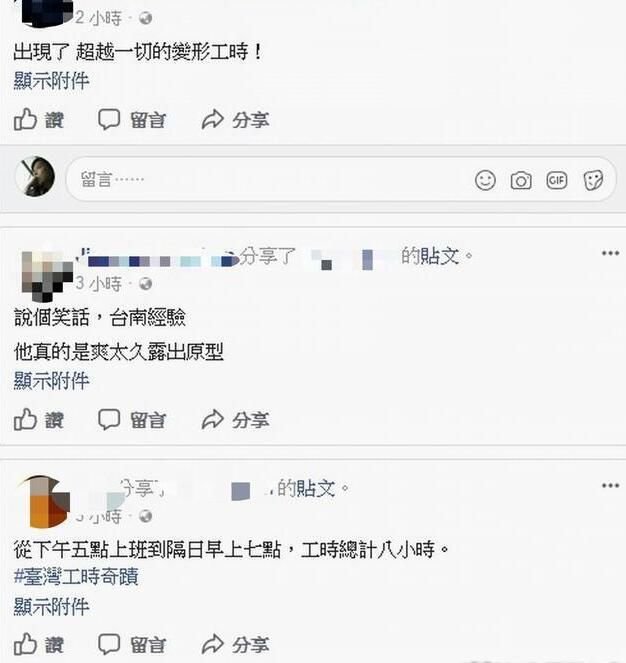626x663 pixels.
Task: Comment on the 臺灣工時奇蹟 post
Action: click(132, 644)
